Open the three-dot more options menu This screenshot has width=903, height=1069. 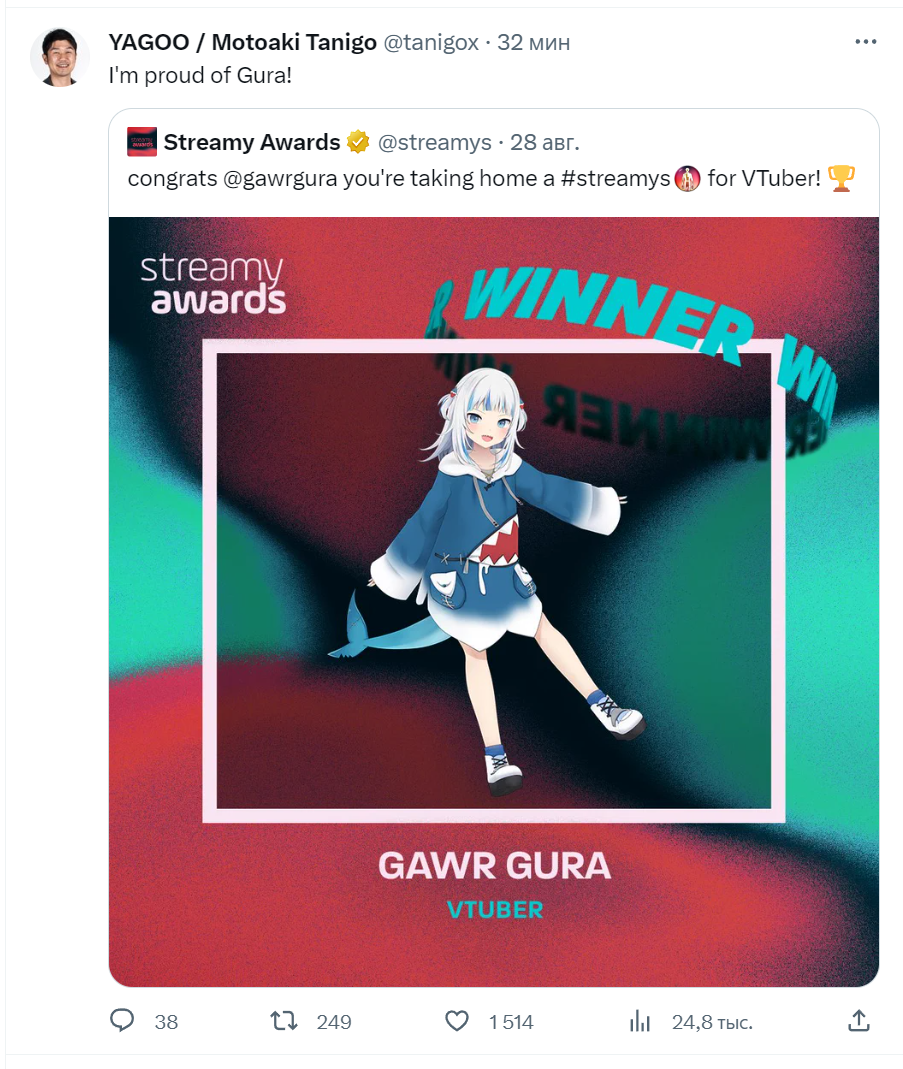[866, 42]
